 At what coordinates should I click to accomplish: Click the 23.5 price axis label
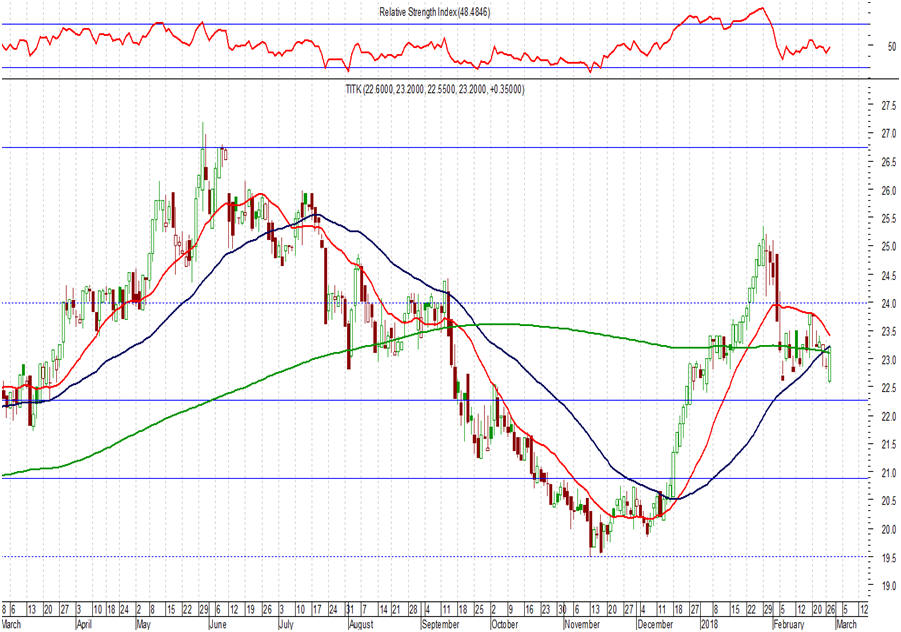click(888, 332)
